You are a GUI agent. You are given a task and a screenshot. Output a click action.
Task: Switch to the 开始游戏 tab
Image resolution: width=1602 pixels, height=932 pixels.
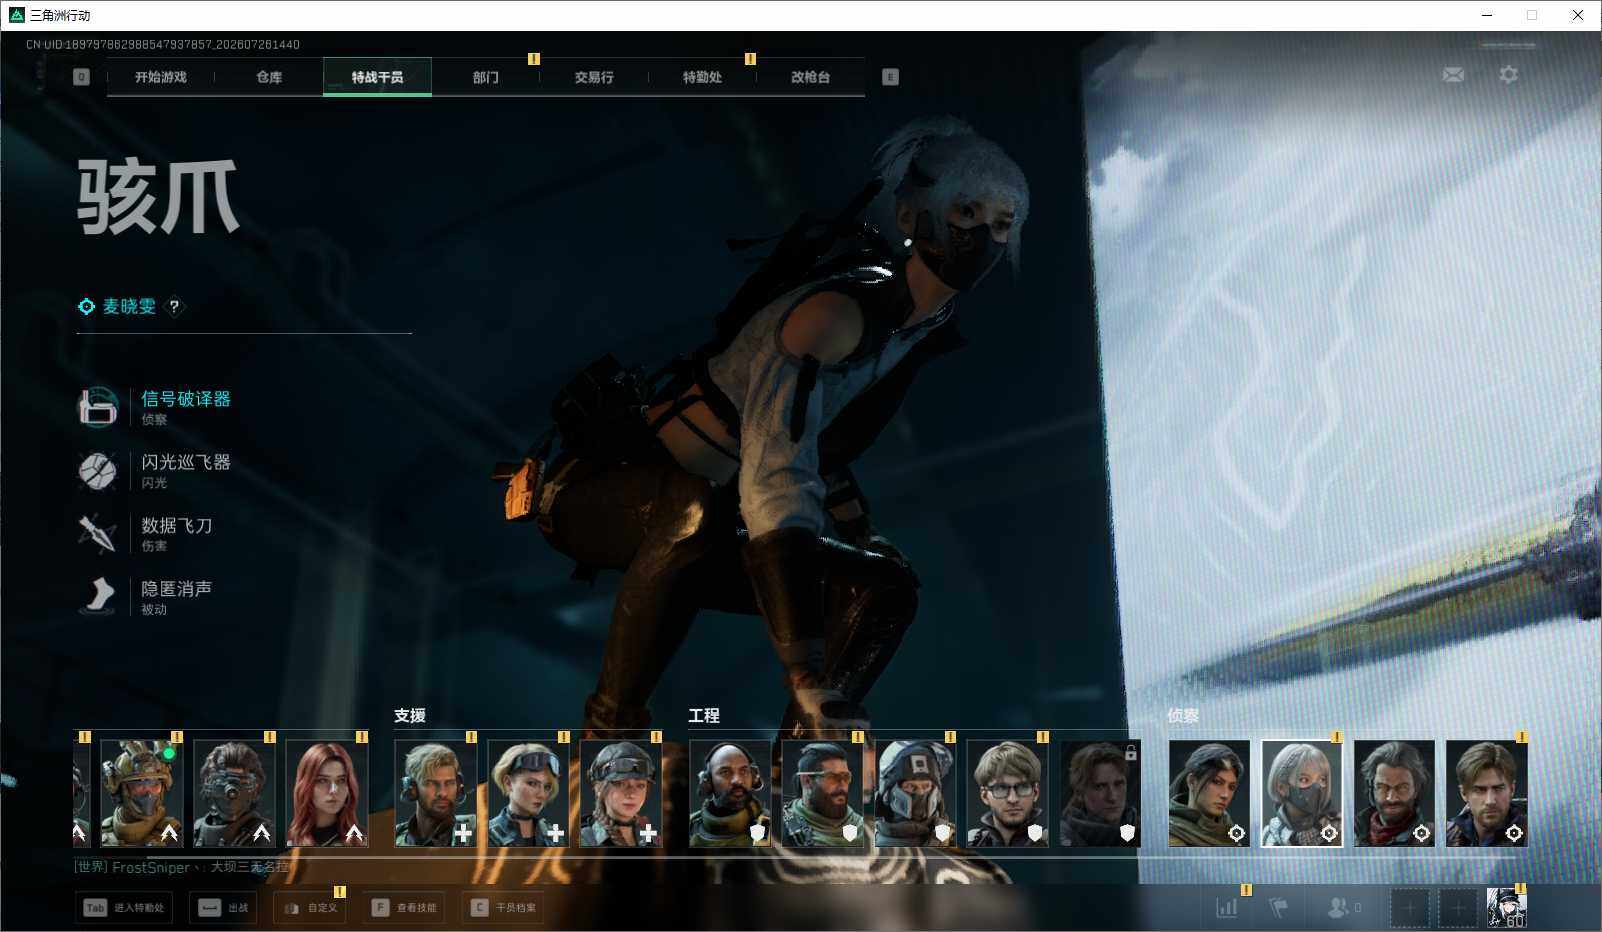[161, 77]
